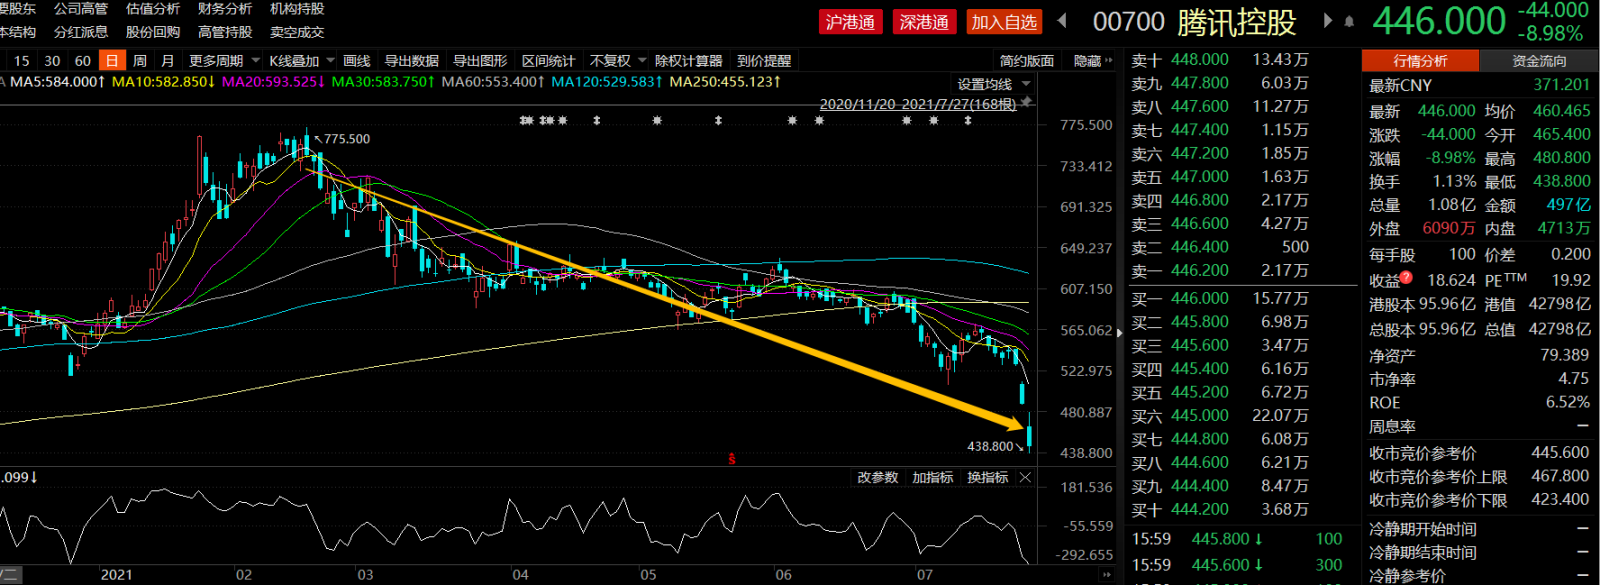Select the daily 日 K-line period
The height and width of the screenshot is (585, 1600).
click(112, 61)
